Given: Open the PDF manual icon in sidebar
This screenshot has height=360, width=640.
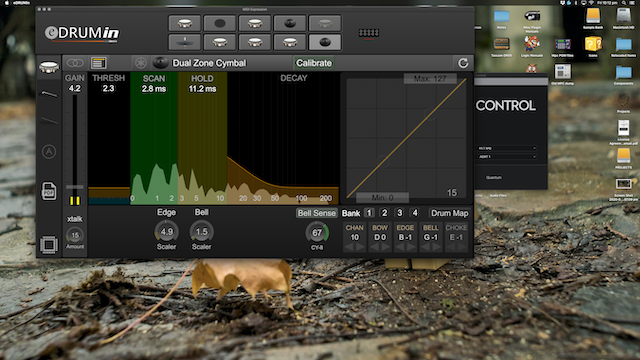Looking at the screenshot, I should 49,191.
